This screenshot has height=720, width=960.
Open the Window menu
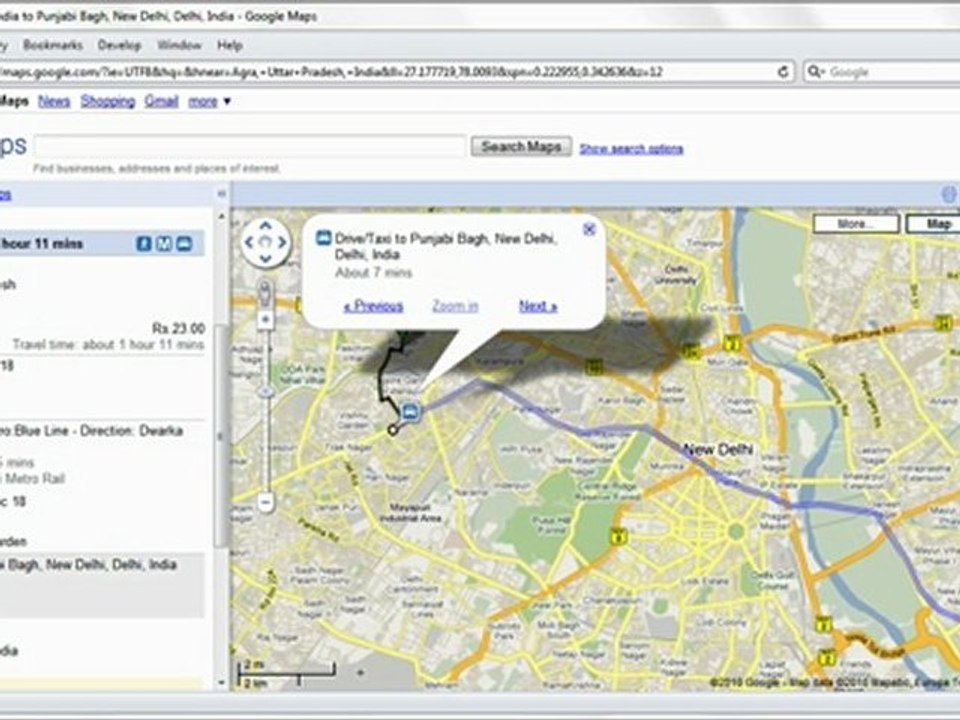tap(179, 45)
